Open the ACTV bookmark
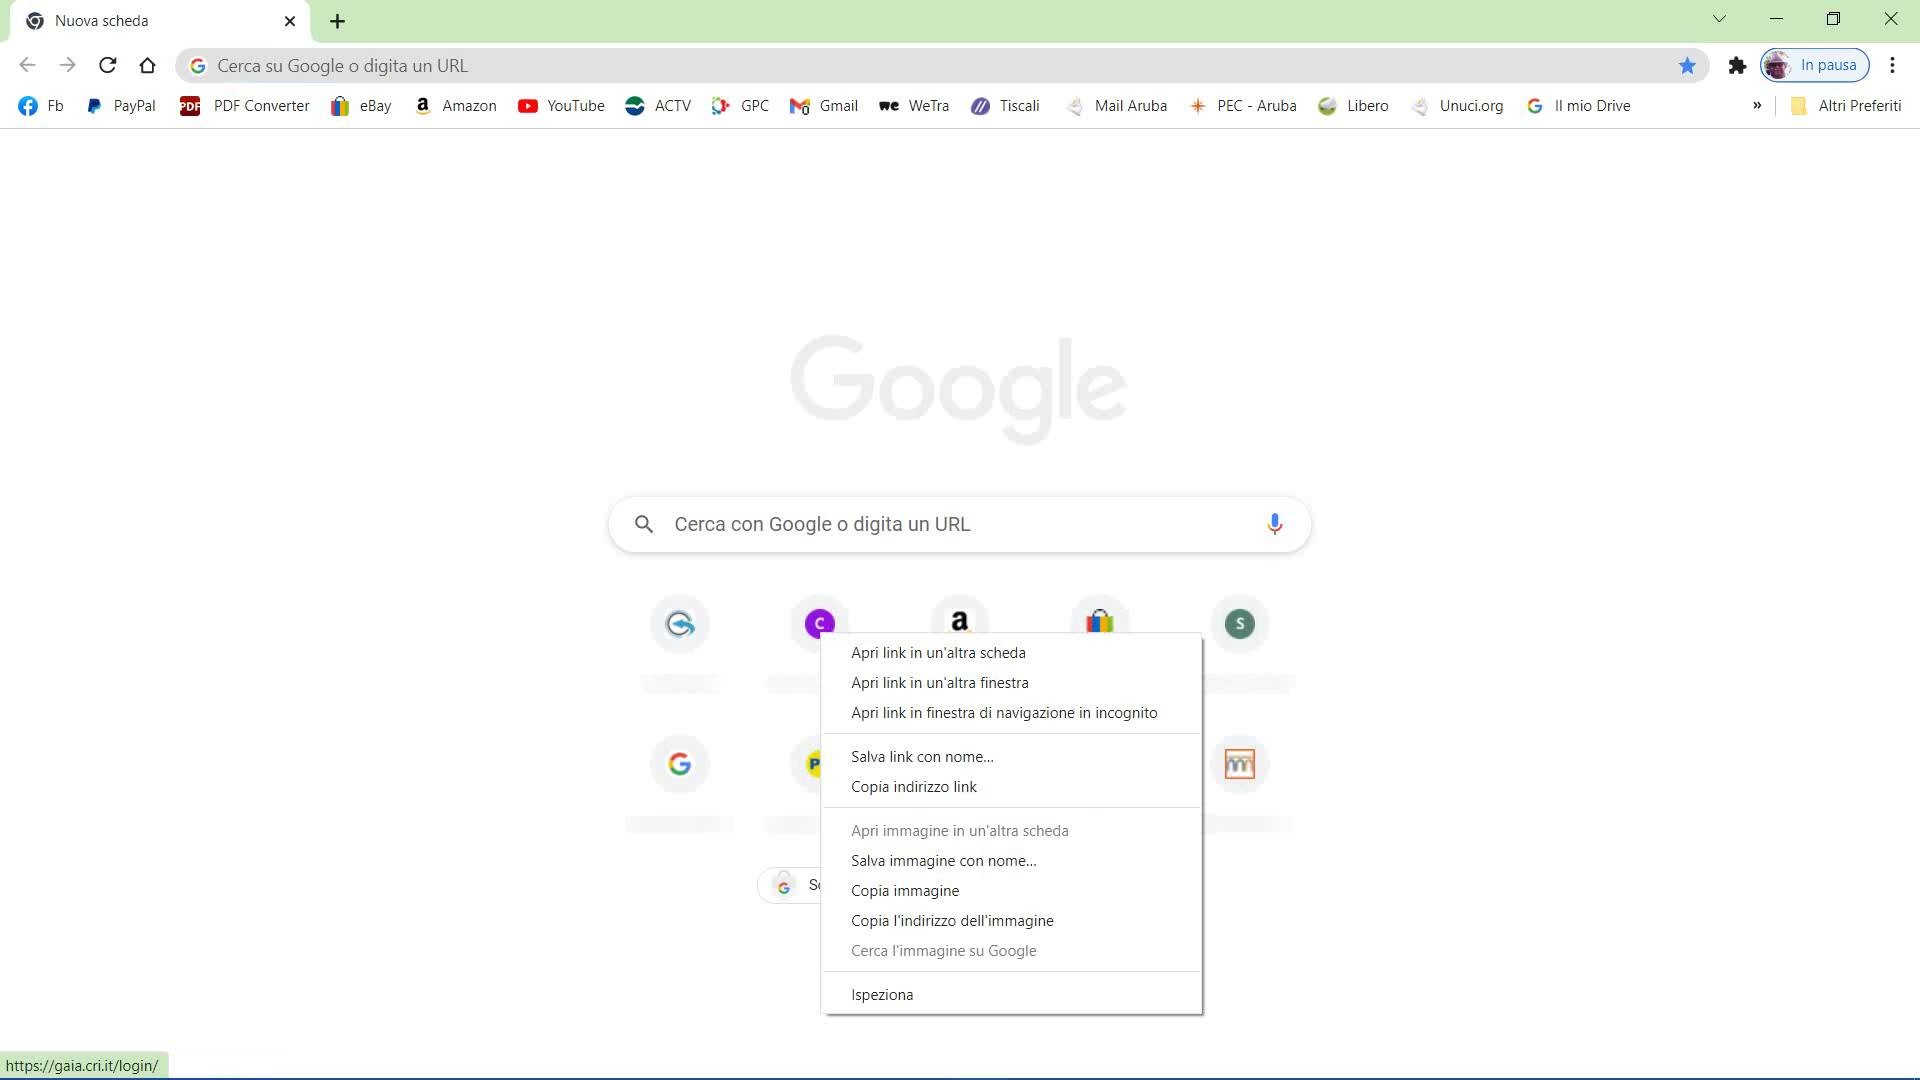This screenshot has height=1080, width=1920. pos(658,106)
